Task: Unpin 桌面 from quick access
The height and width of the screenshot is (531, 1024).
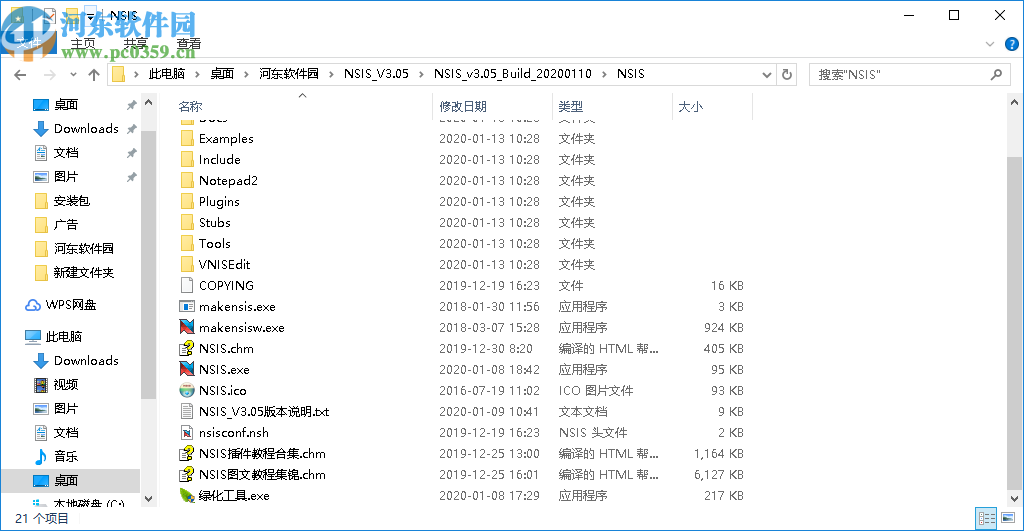Action: tap(131, 105)
